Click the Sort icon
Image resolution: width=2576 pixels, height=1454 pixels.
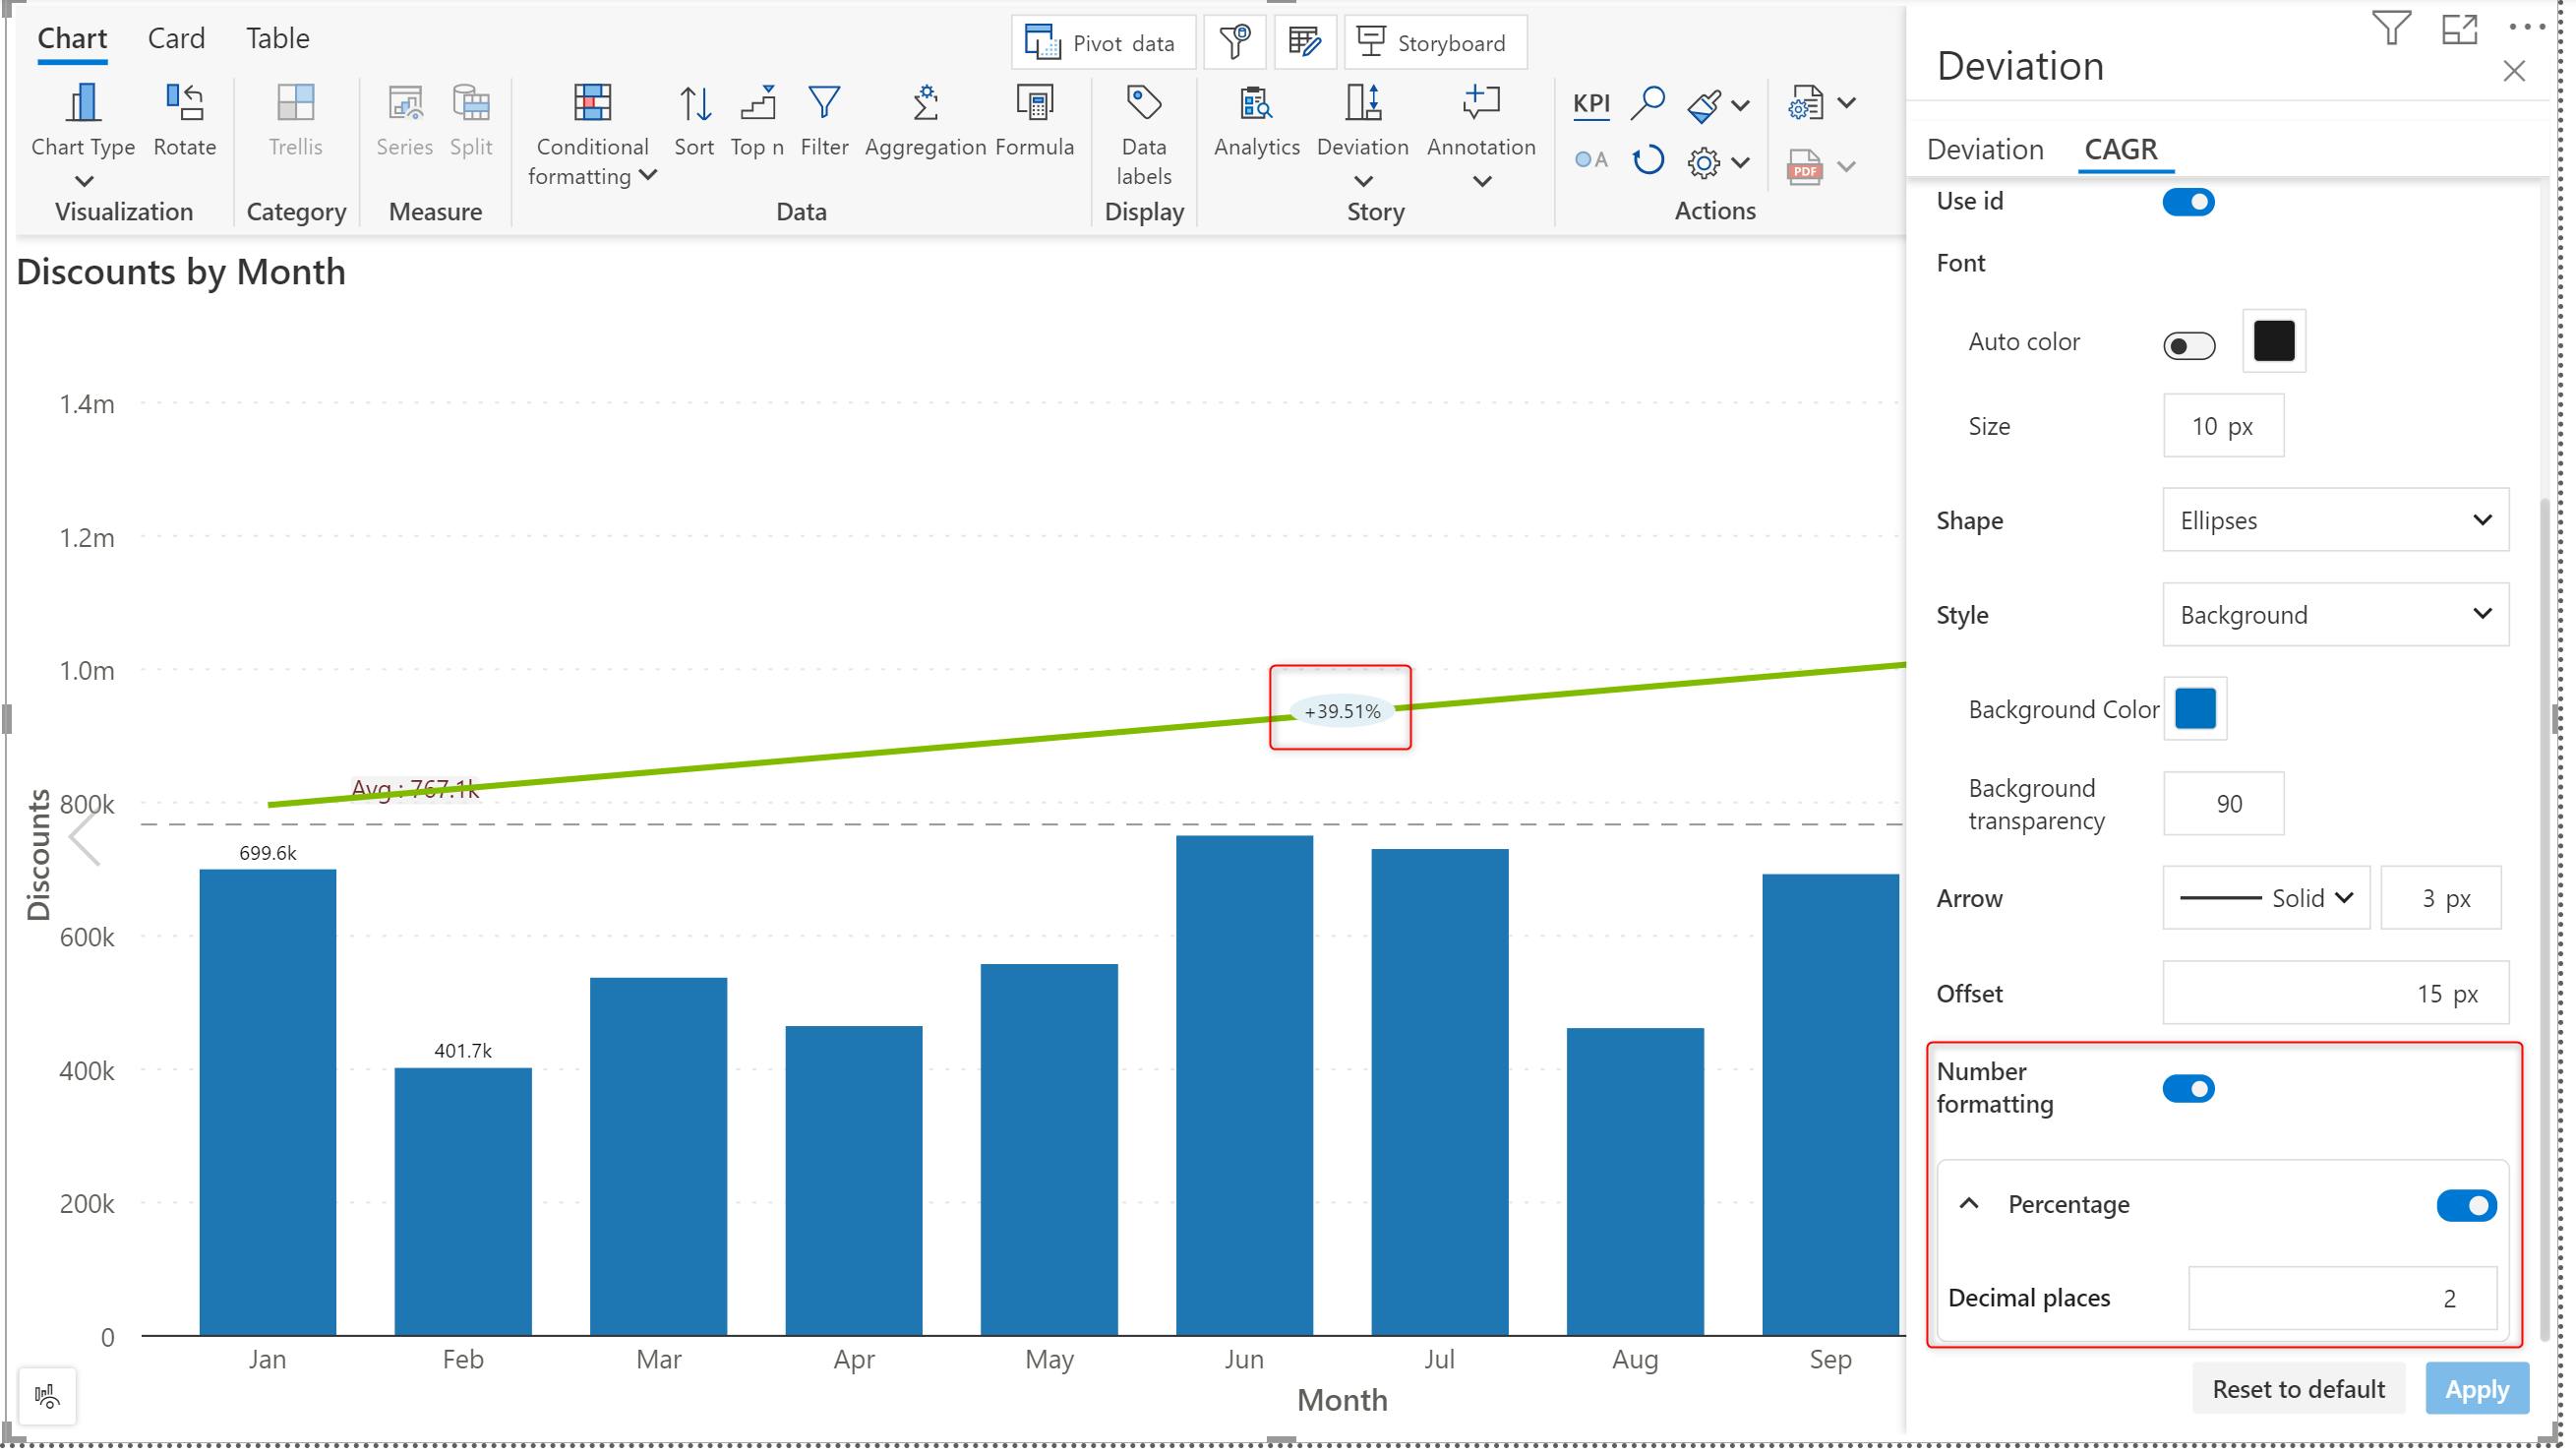[x=694, y=103]
